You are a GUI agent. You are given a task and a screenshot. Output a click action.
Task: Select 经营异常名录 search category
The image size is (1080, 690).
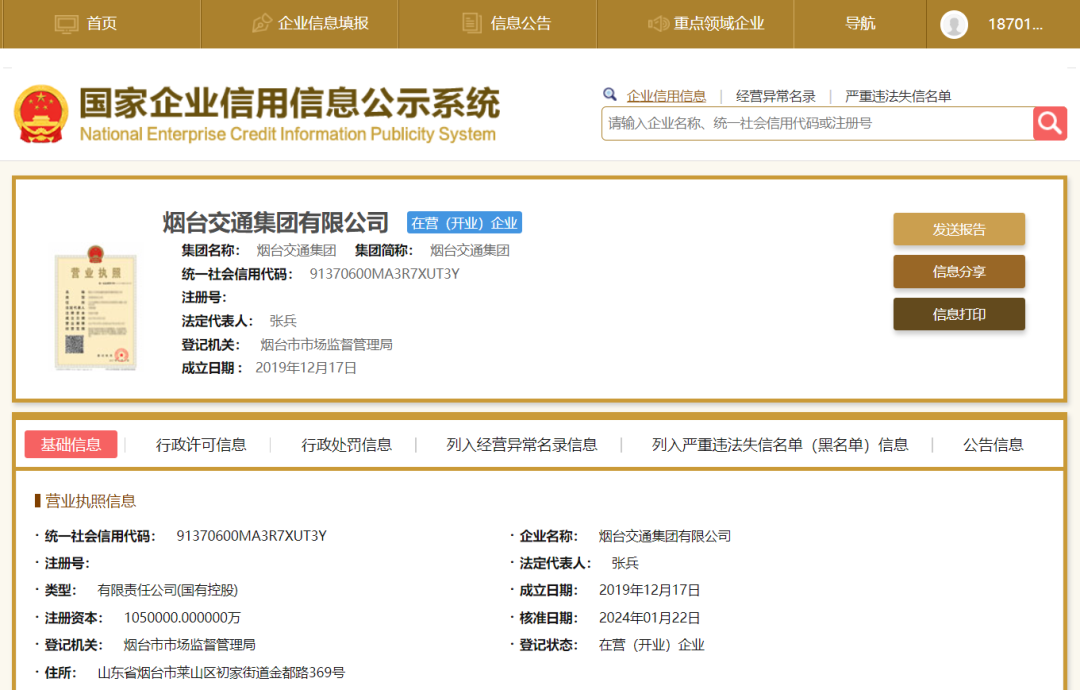click(775, 96)
